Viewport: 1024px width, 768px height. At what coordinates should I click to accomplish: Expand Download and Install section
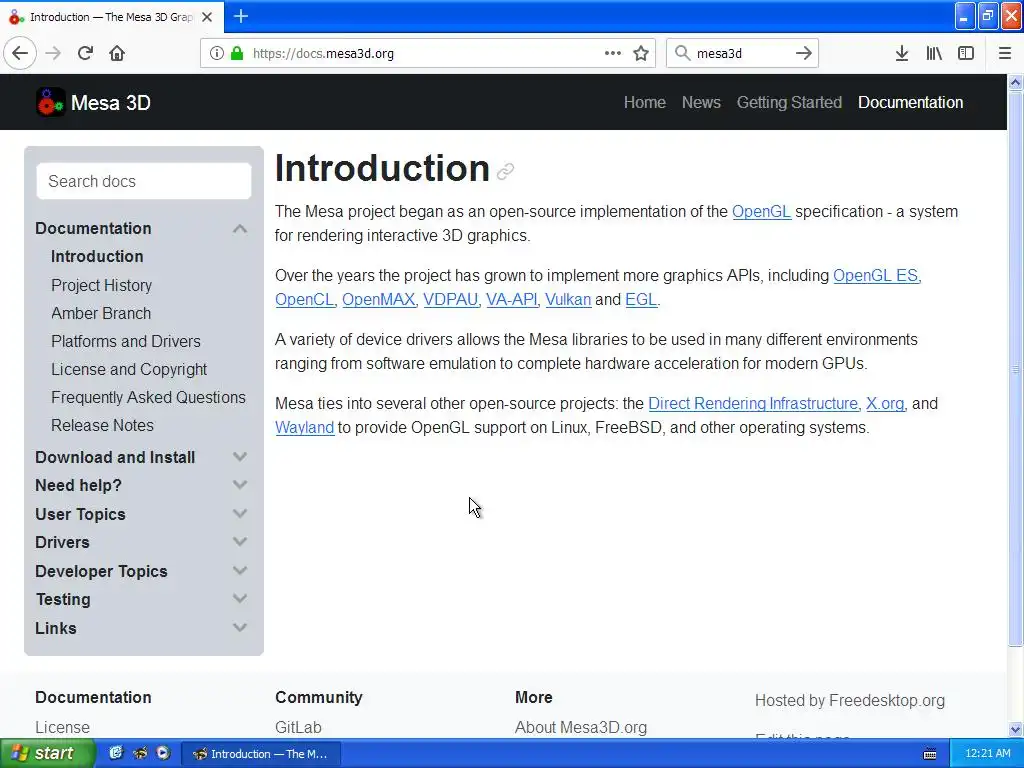[240, 456]
